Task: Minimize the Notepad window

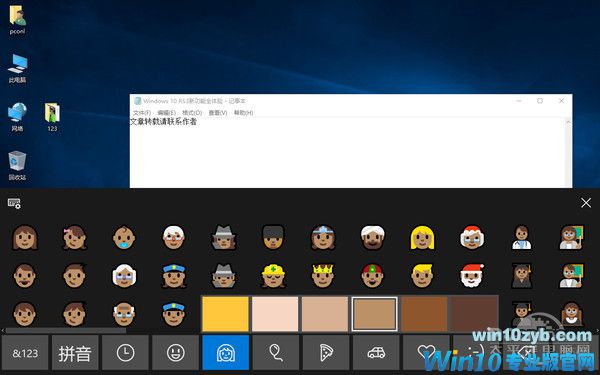Action: pos(519,101)
